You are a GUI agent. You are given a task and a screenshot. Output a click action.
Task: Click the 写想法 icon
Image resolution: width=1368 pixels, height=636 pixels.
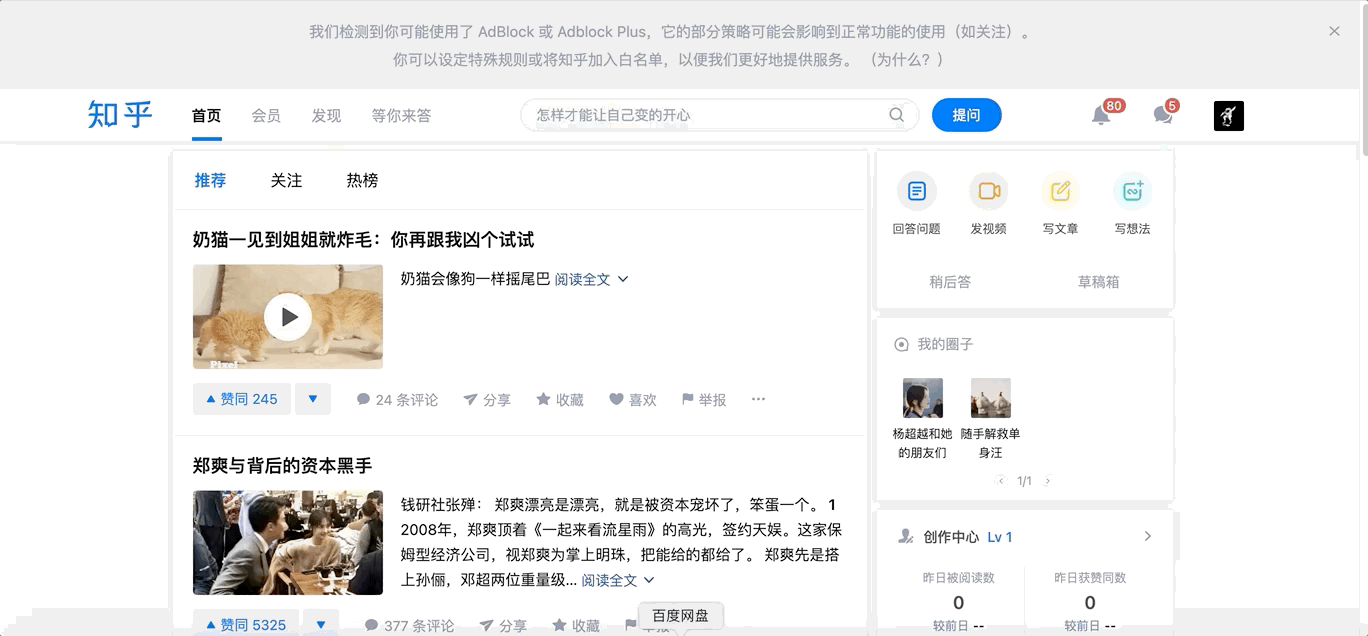(1132, 191)
